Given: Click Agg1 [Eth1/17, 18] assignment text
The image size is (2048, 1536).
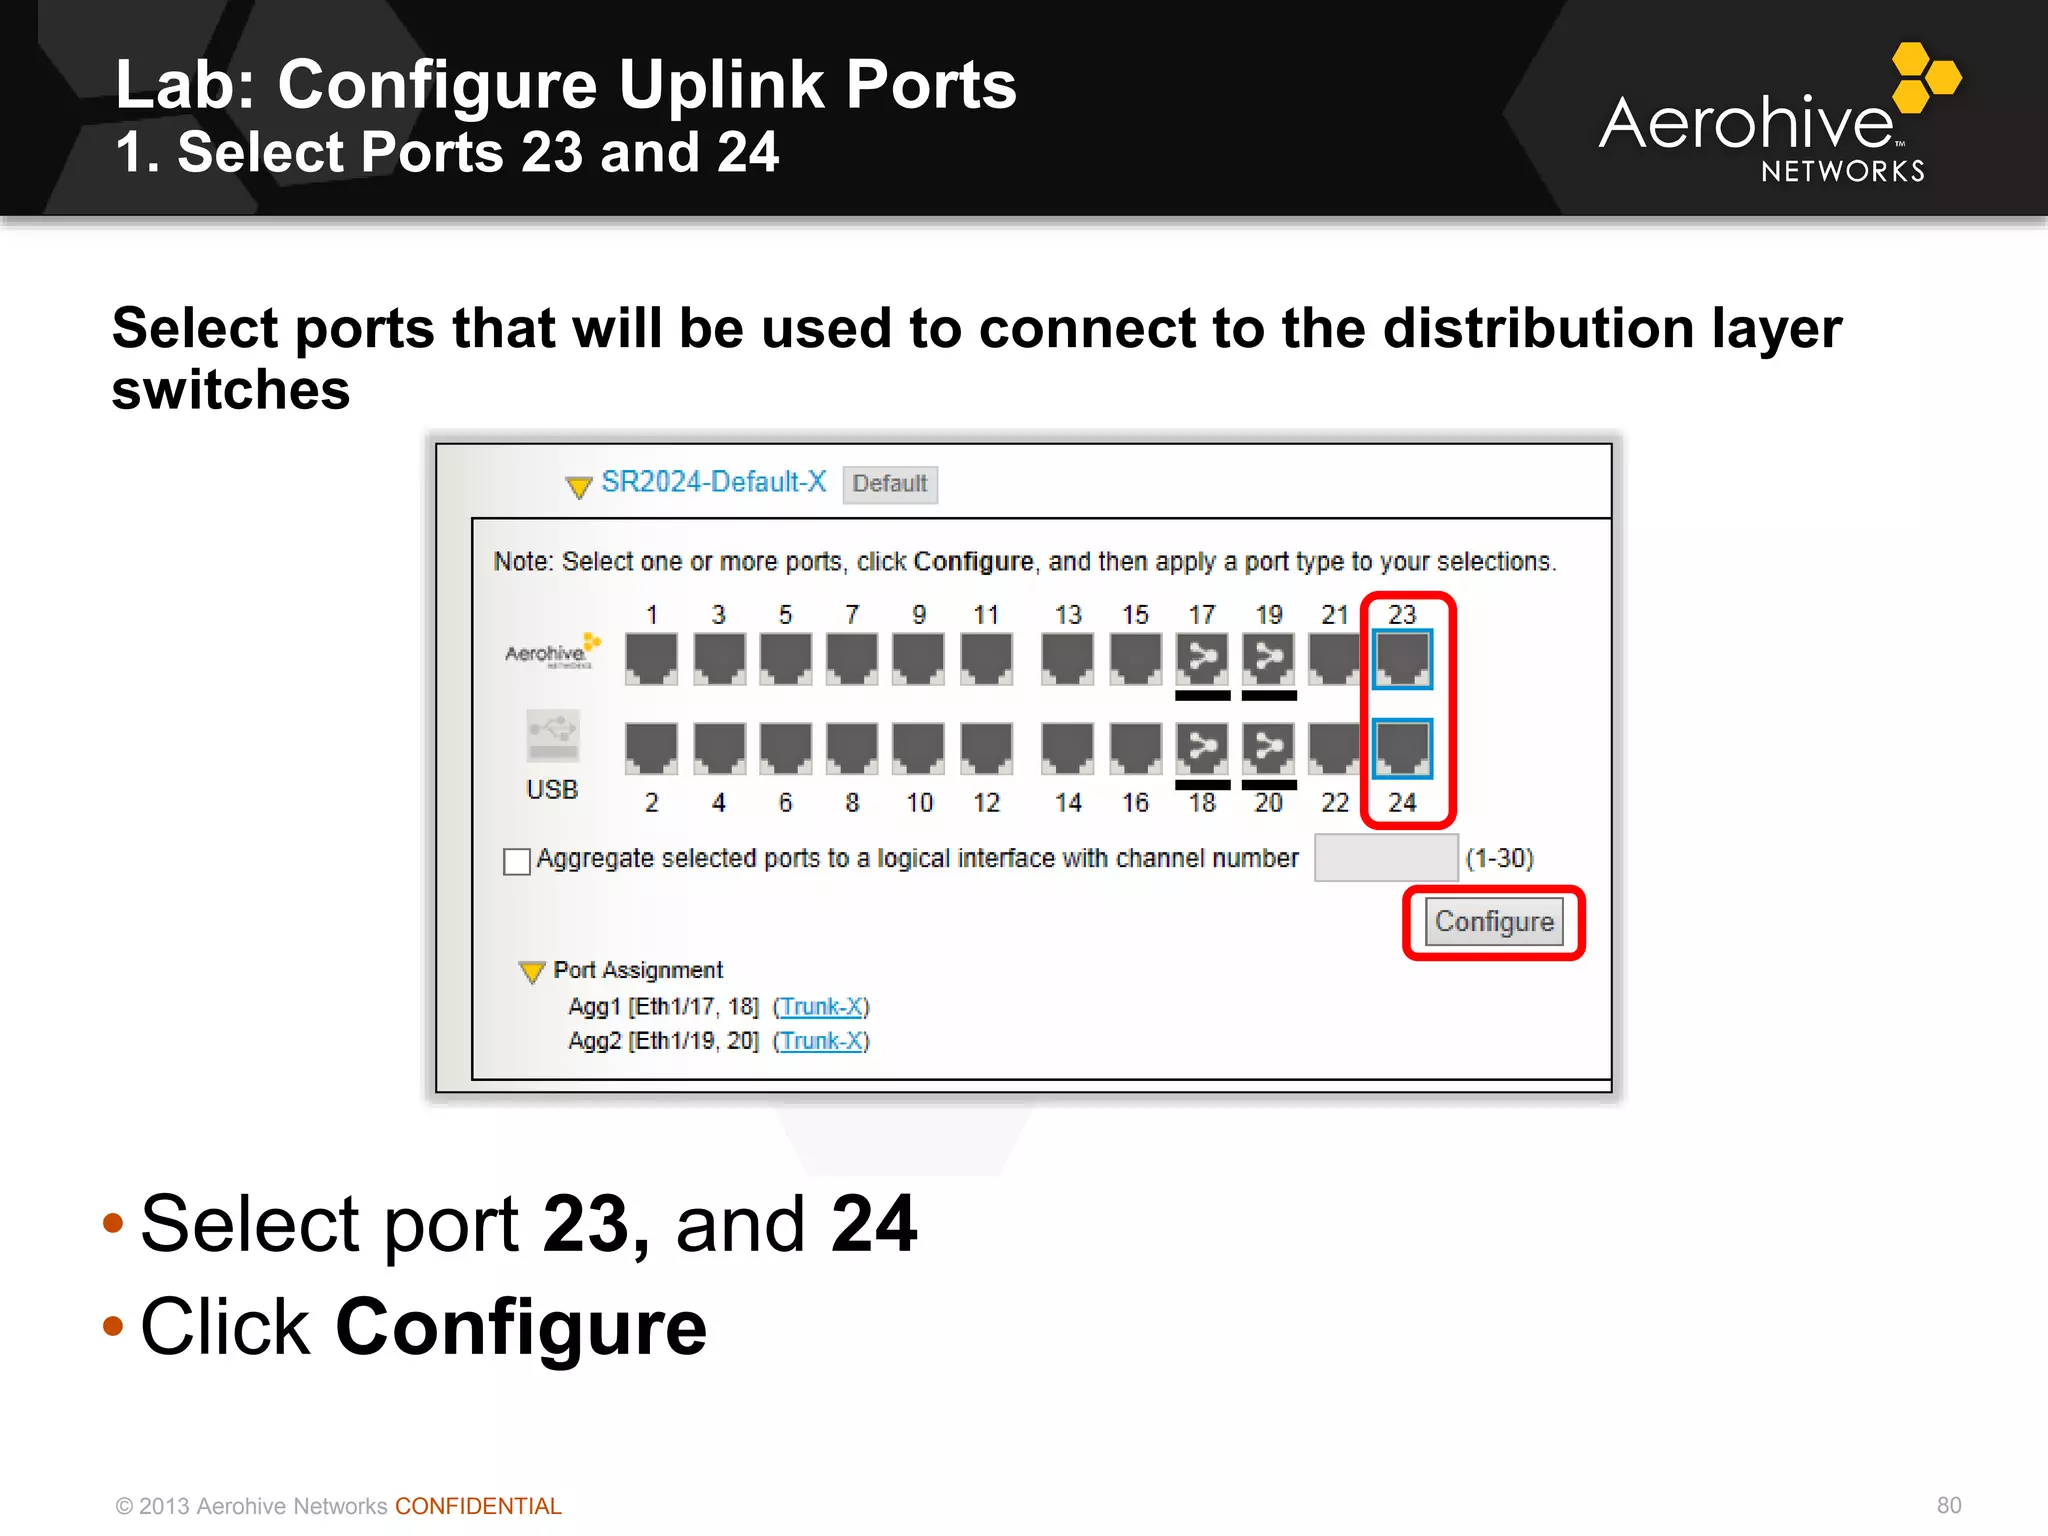Looking at the screenshot, I should (664, 1006).
